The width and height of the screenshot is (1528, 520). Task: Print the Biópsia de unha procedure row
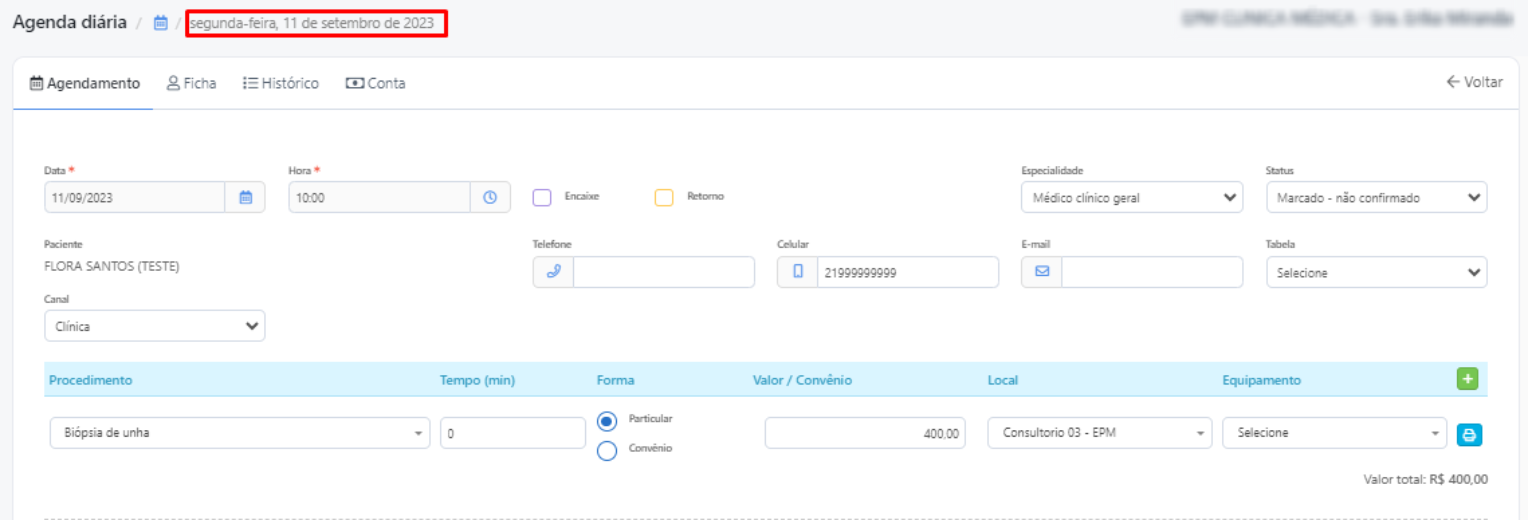coord(1469,434)
